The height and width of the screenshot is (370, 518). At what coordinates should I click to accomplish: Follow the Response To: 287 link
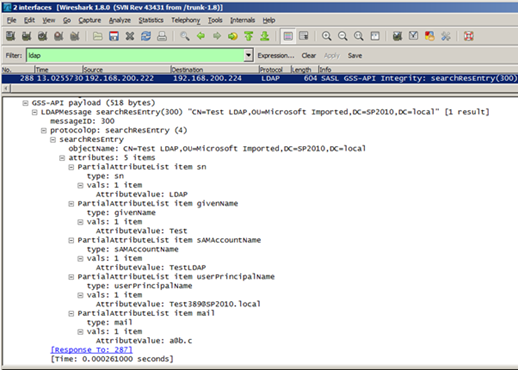pos(91,350)
